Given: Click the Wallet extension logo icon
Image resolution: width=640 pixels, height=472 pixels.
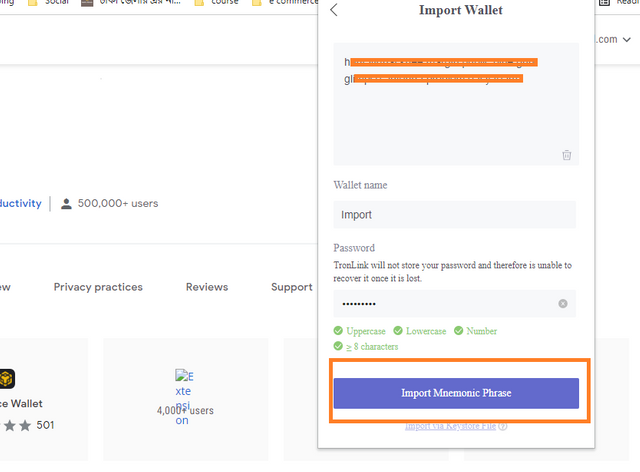Looking at the screenshot, I should tap(7, 379).
